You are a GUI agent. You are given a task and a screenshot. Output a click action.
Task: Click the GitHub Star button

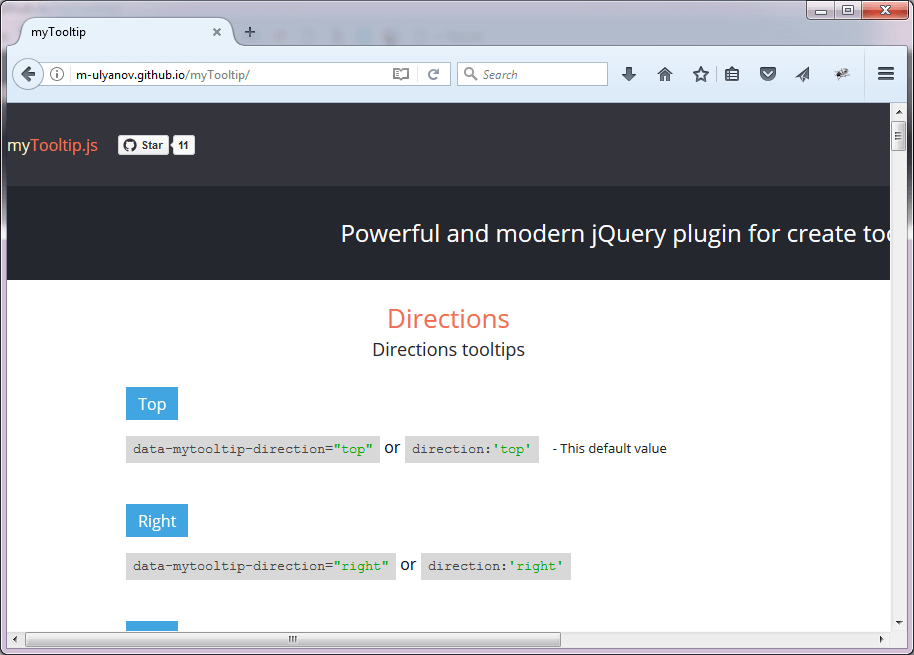pyautogui.click(x=143, y=145)
